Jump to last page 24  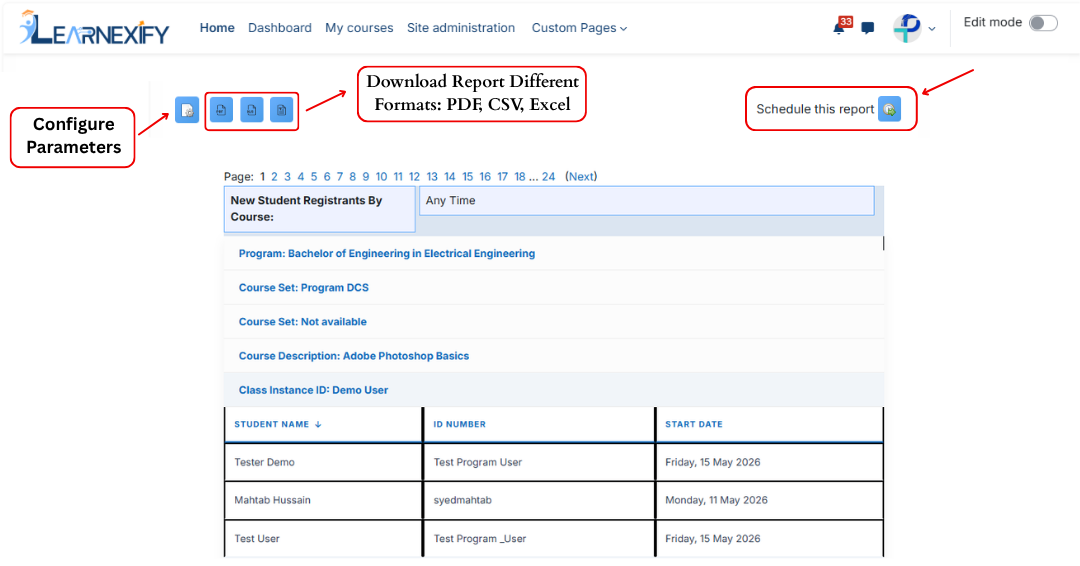click(548, 177)
